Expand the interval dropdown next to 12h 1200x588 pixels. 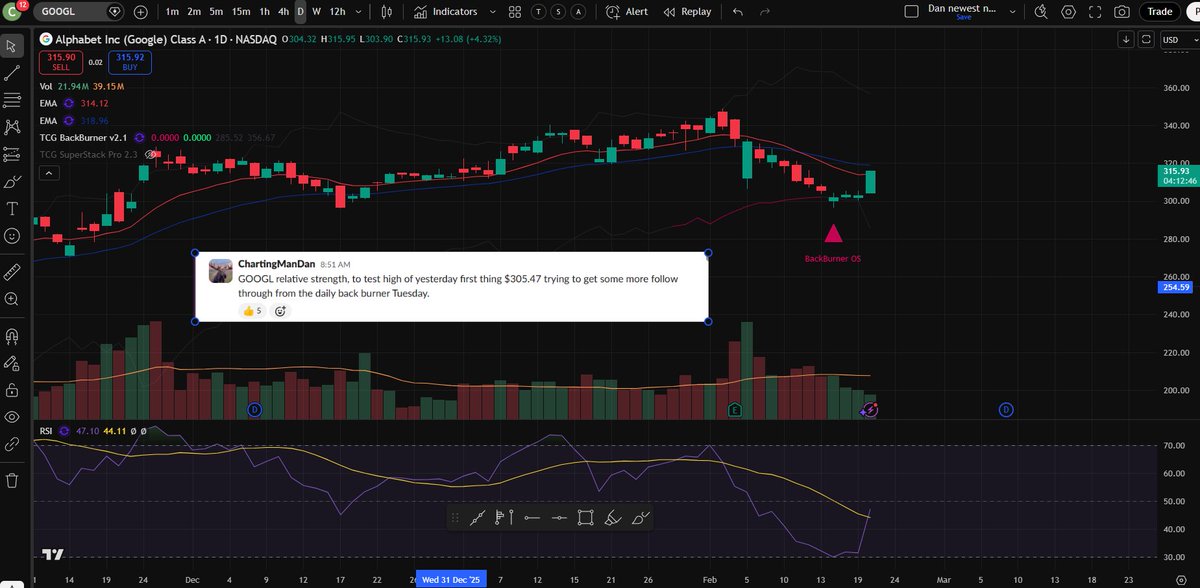pos(358,12)
